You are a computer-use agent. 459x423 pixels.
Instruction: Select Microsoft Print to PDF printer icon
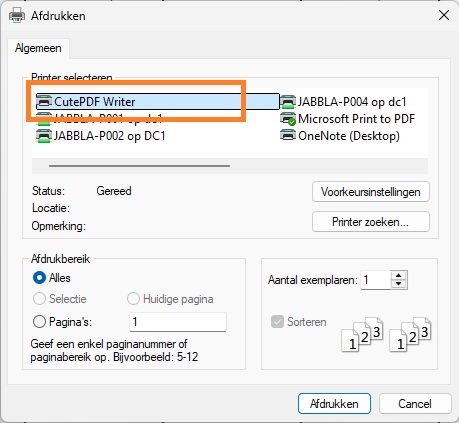point(288,119)
